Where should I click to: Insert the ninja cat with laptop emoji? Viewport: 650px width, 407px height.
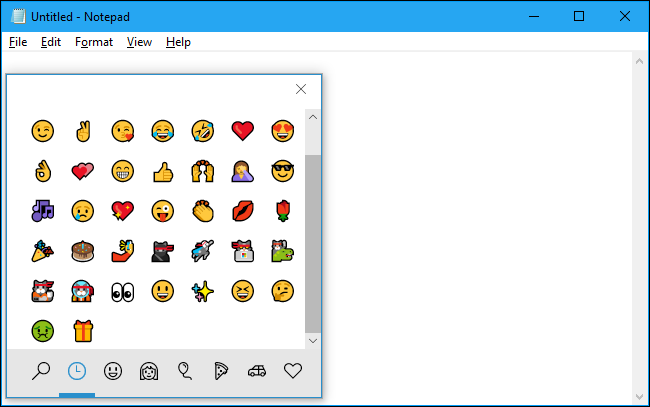[243, 251]
